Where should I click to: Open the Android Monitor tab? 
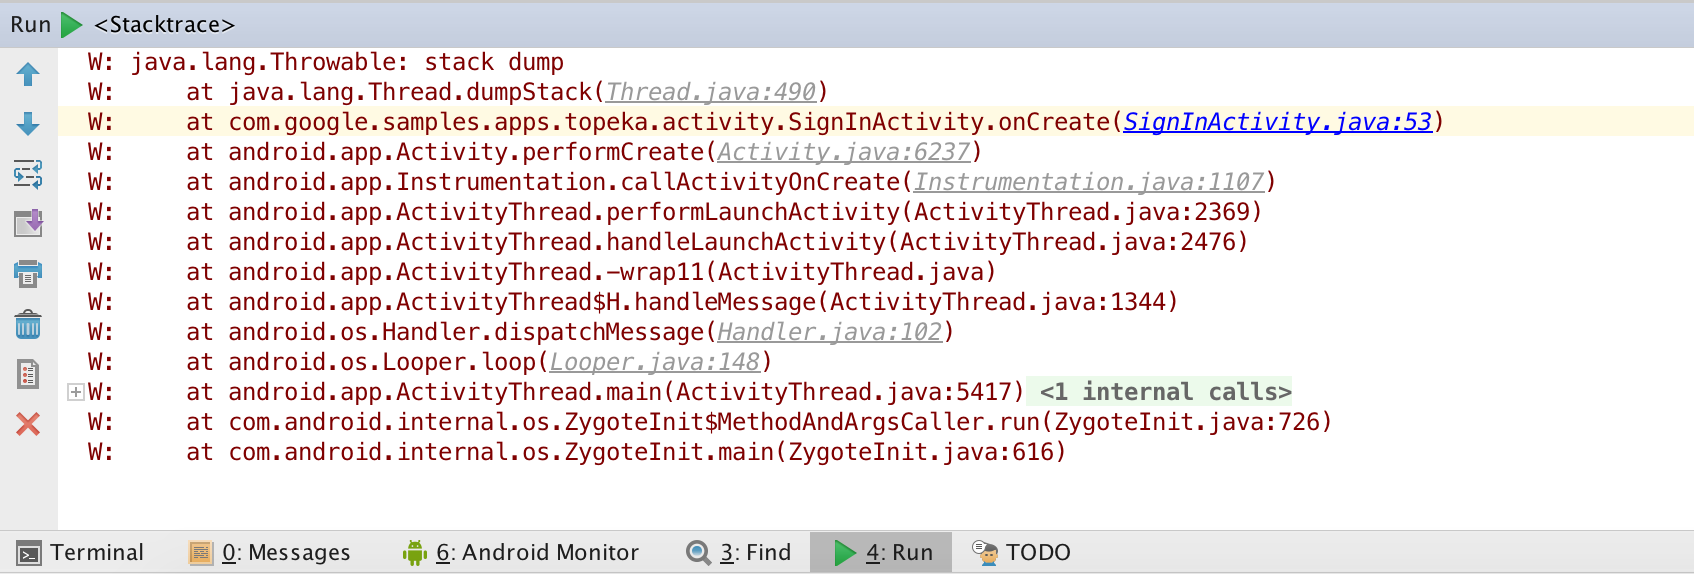[x=520, y=552]
